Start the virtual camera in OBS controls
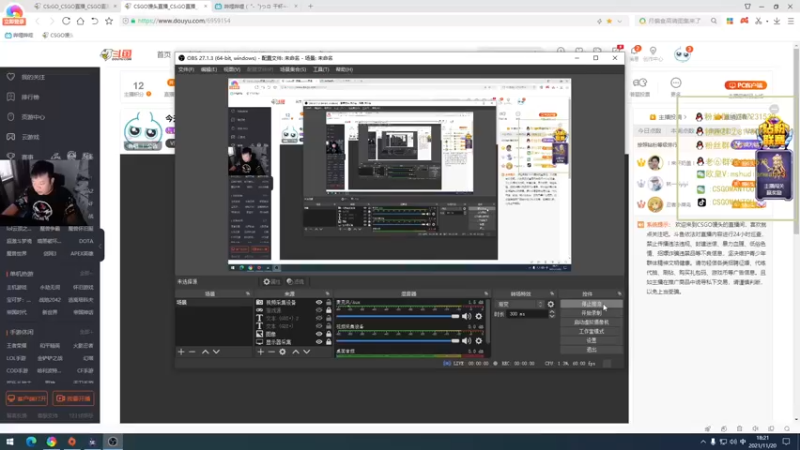The height and width of the screenshot is (450, 800). pos(591,322)
